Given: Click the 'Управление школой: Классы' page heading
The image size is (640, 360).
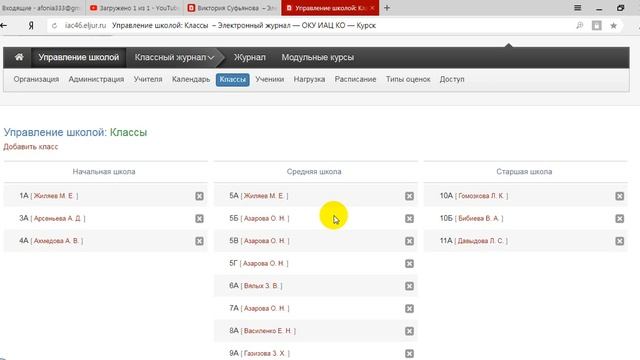Looking at the screenshot, I should tap(75, 132).
